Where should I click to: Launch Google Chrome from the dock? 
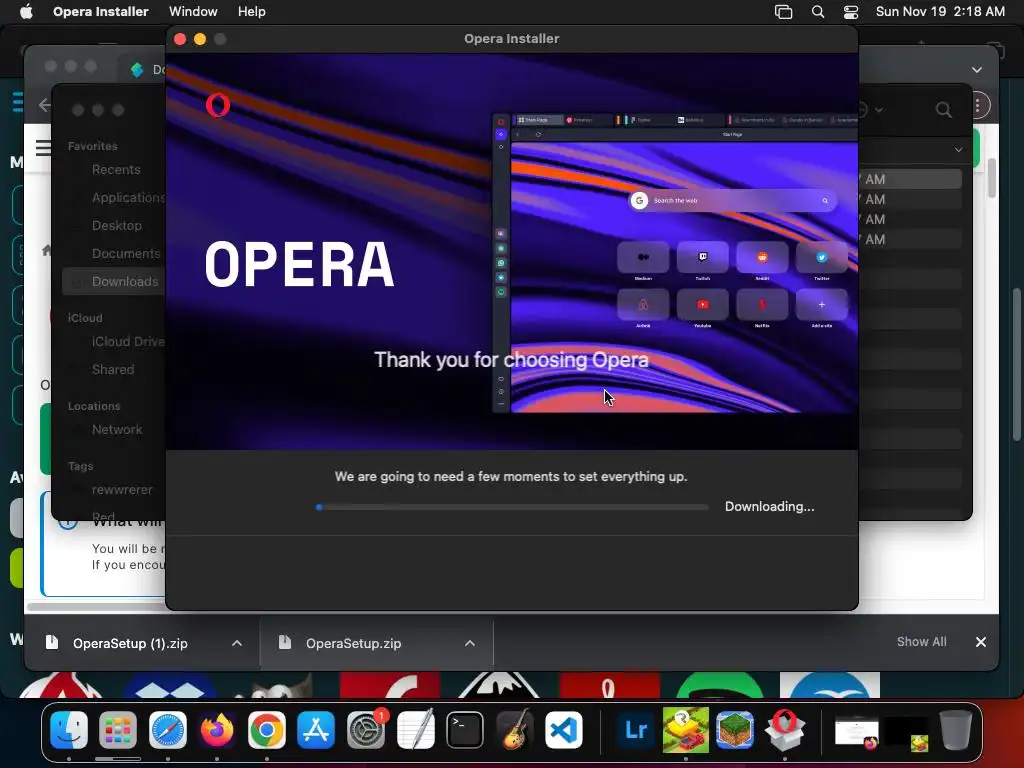coord(266,729)
